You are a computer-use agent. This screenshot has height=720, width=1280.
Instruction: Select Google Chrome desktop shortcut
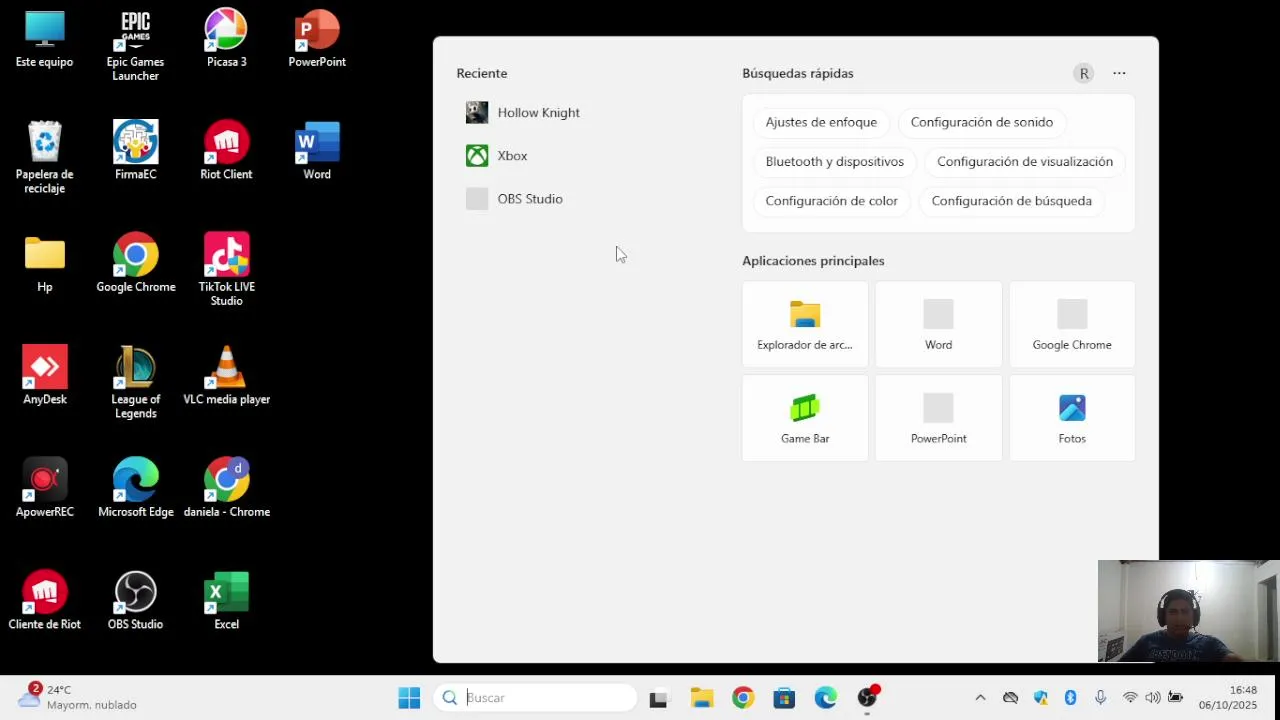click(135, 264)
